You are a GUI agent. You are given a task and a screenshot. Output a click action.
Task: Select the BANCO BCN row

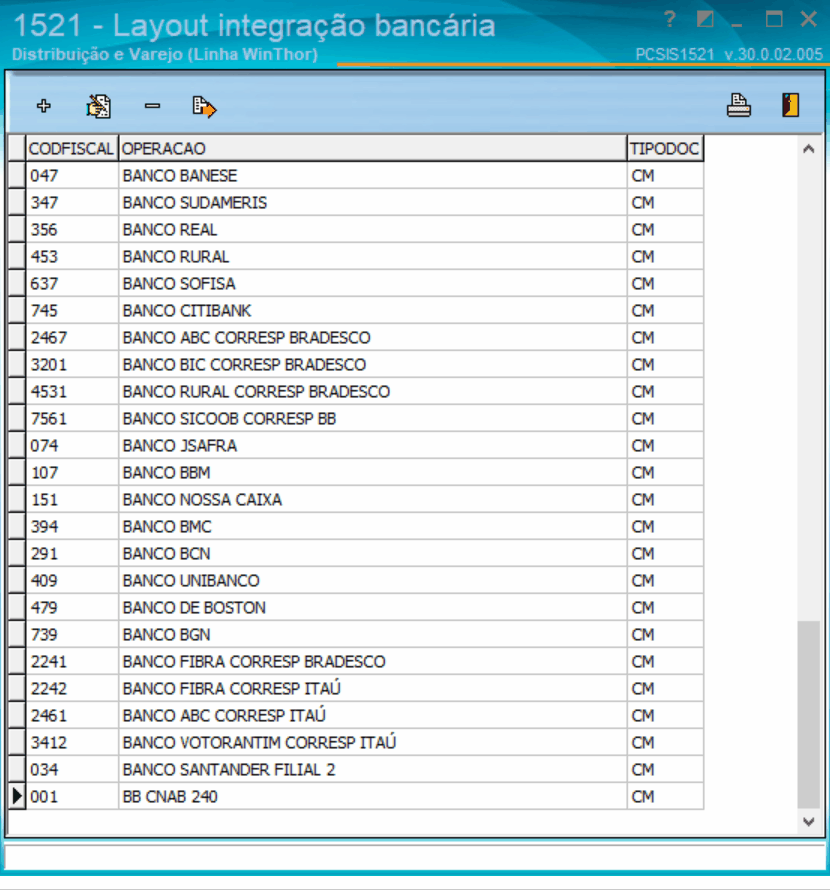356,553
